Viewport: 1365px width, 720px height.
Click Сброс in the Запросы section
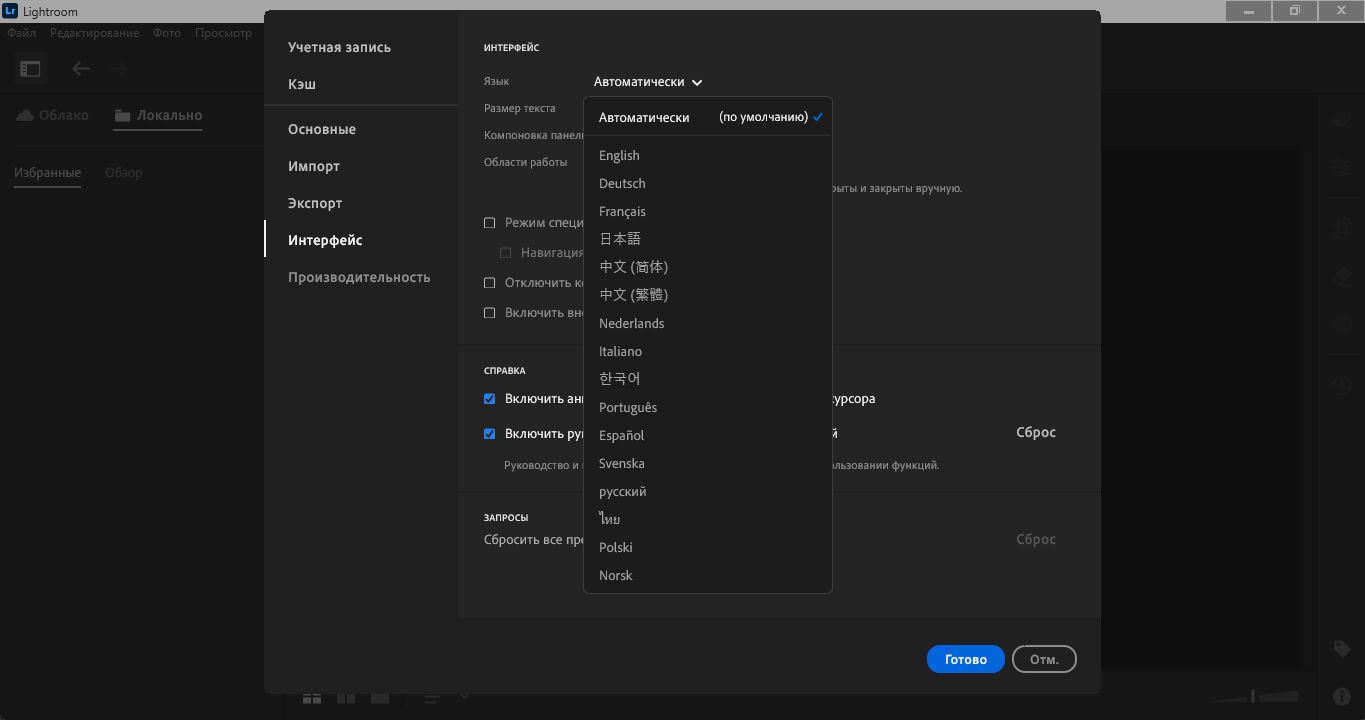tap(1036, 539)
